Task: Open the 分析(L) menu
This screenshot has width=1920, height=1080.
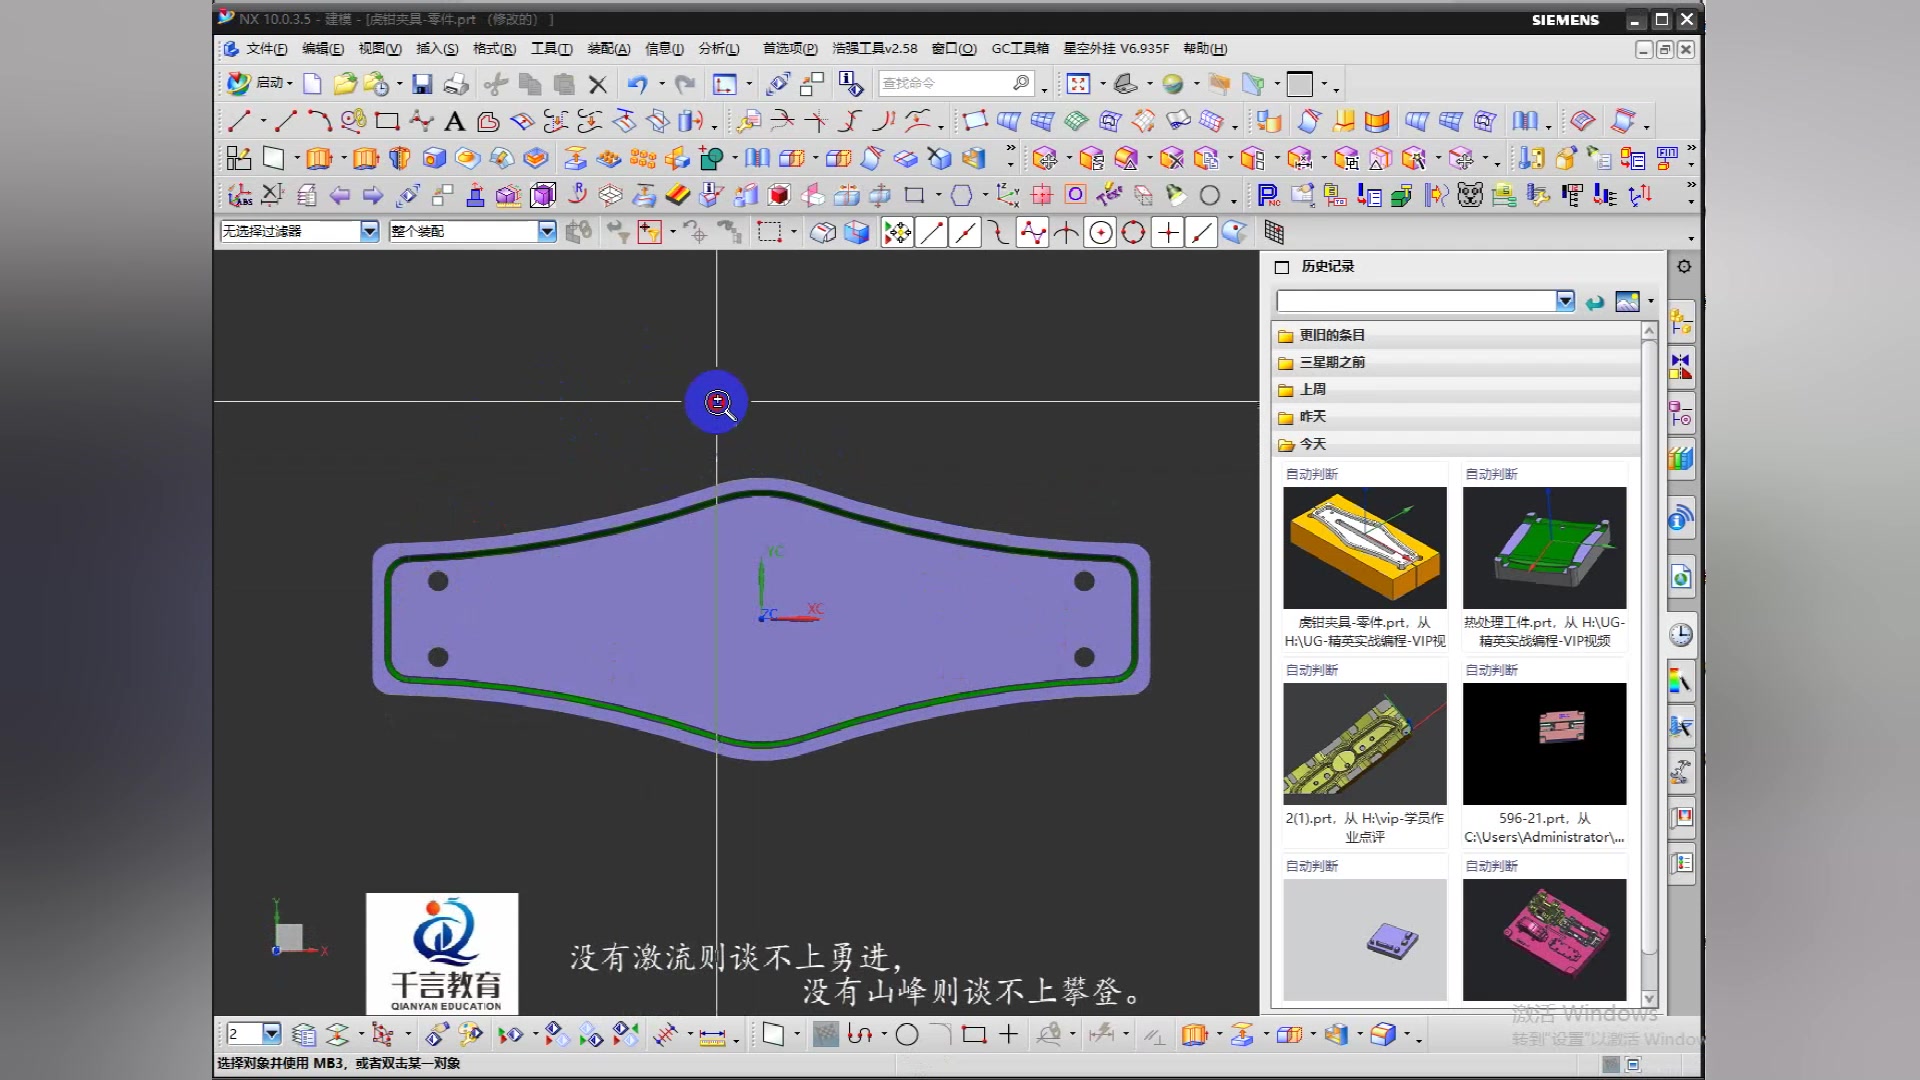Action: [718, 48]
